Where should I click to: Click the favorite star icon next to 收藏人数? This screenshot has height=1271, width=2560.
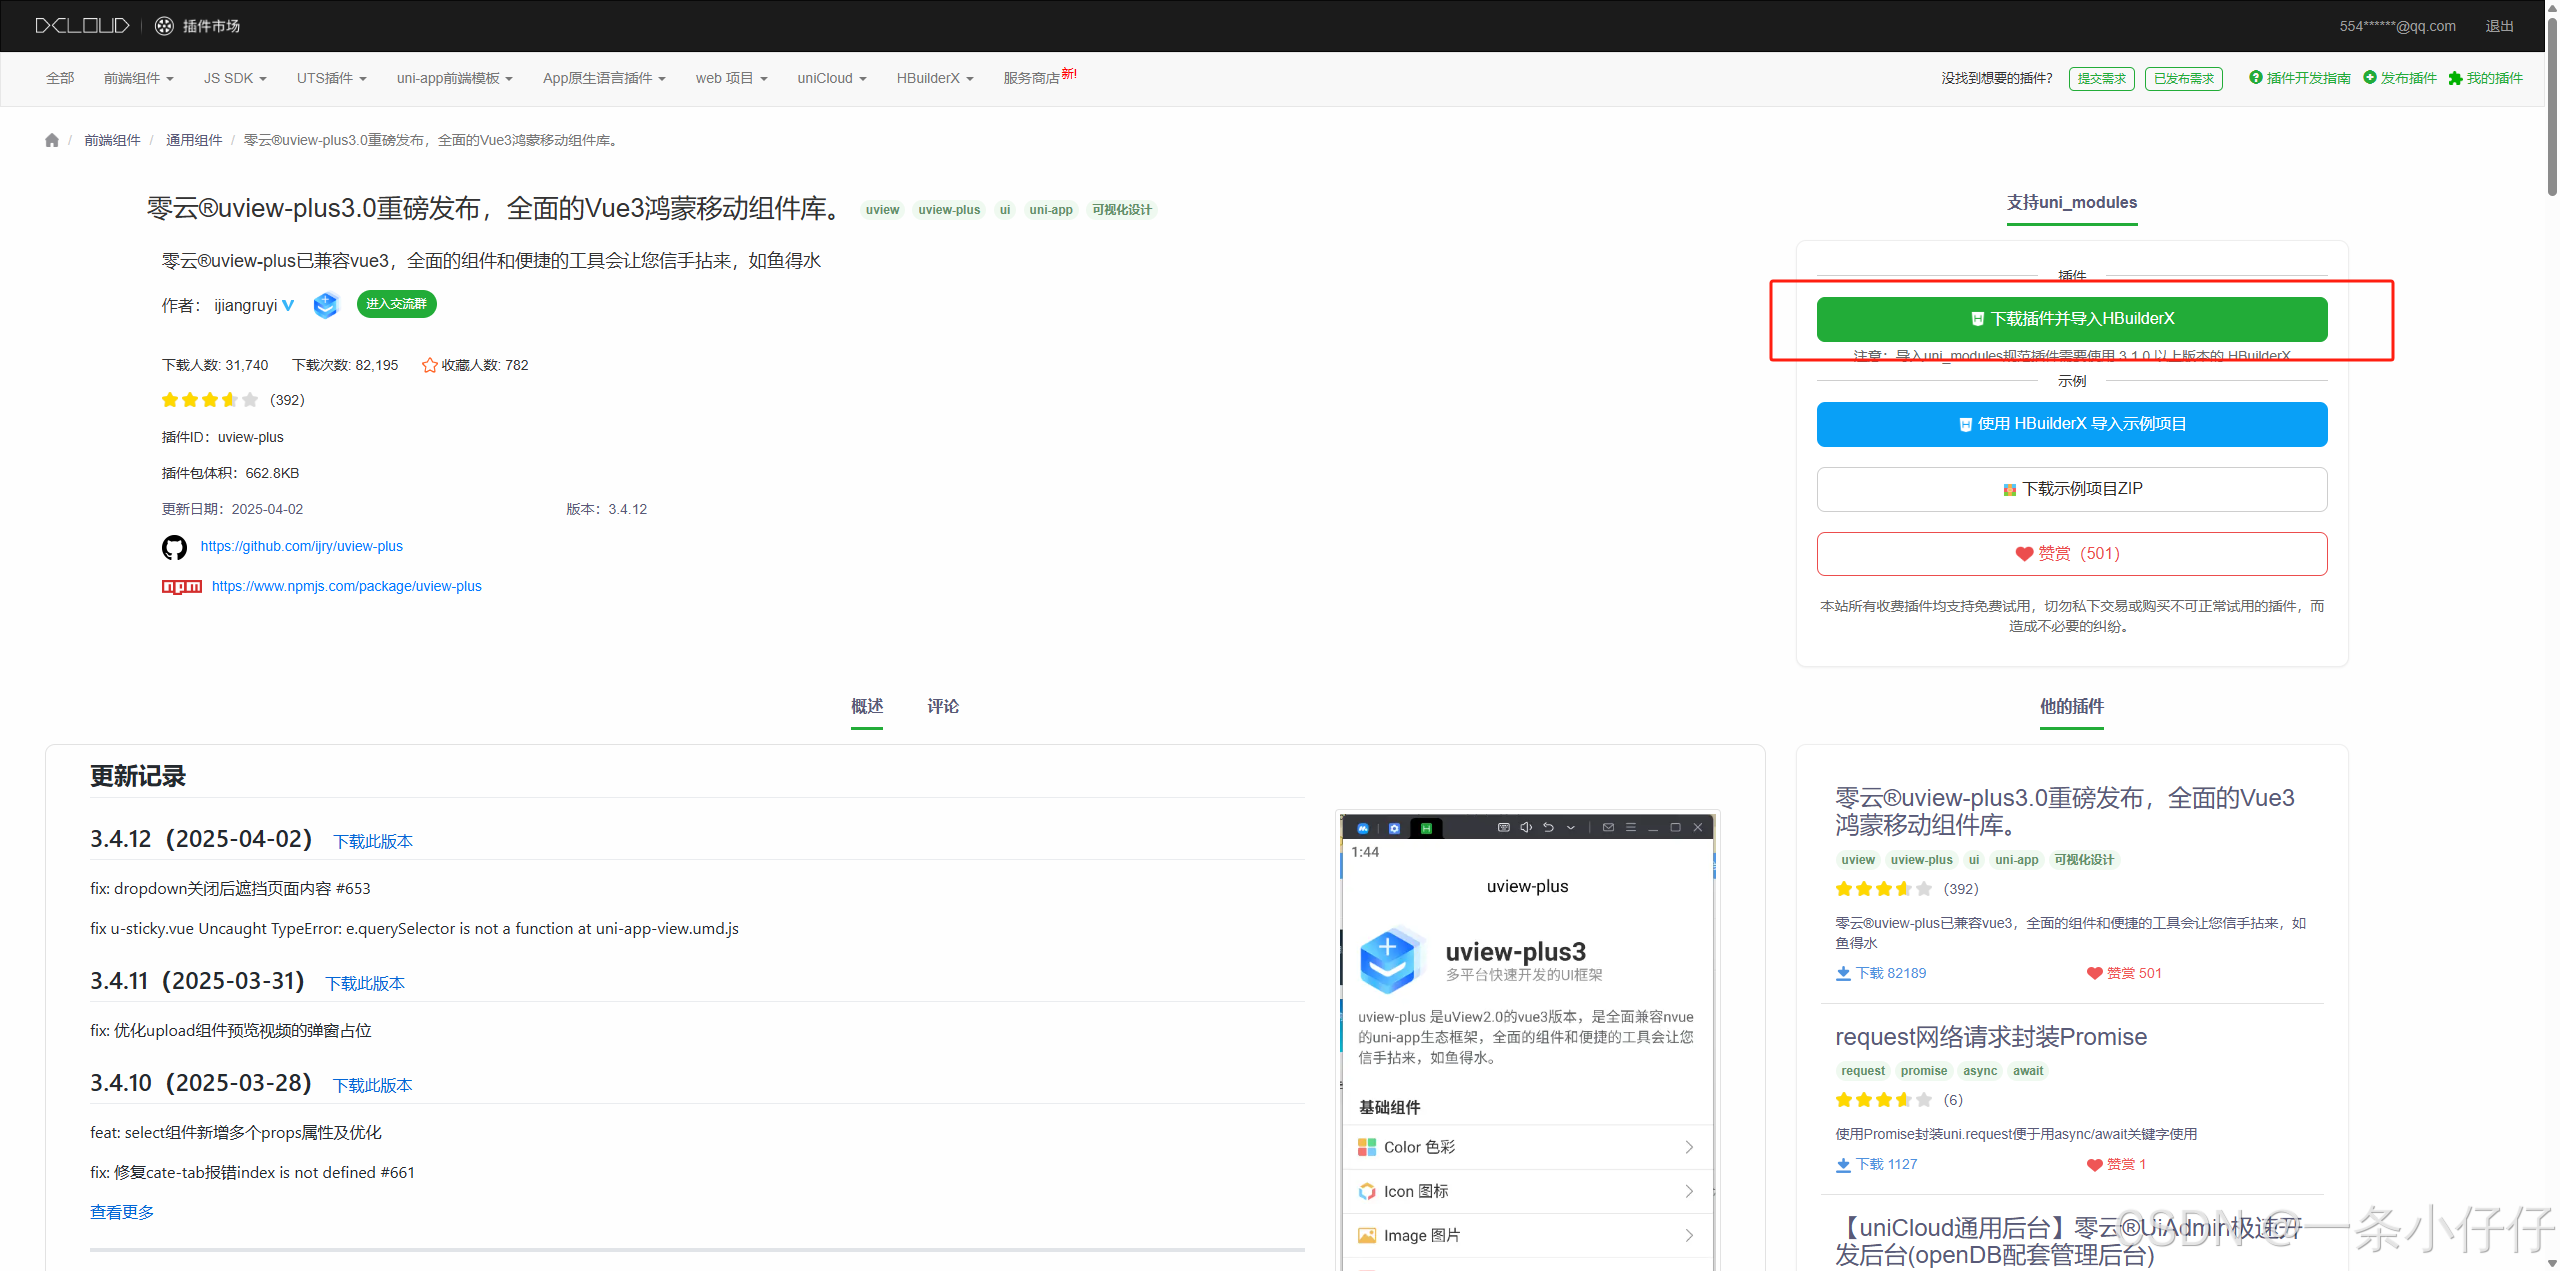(429, 366)
